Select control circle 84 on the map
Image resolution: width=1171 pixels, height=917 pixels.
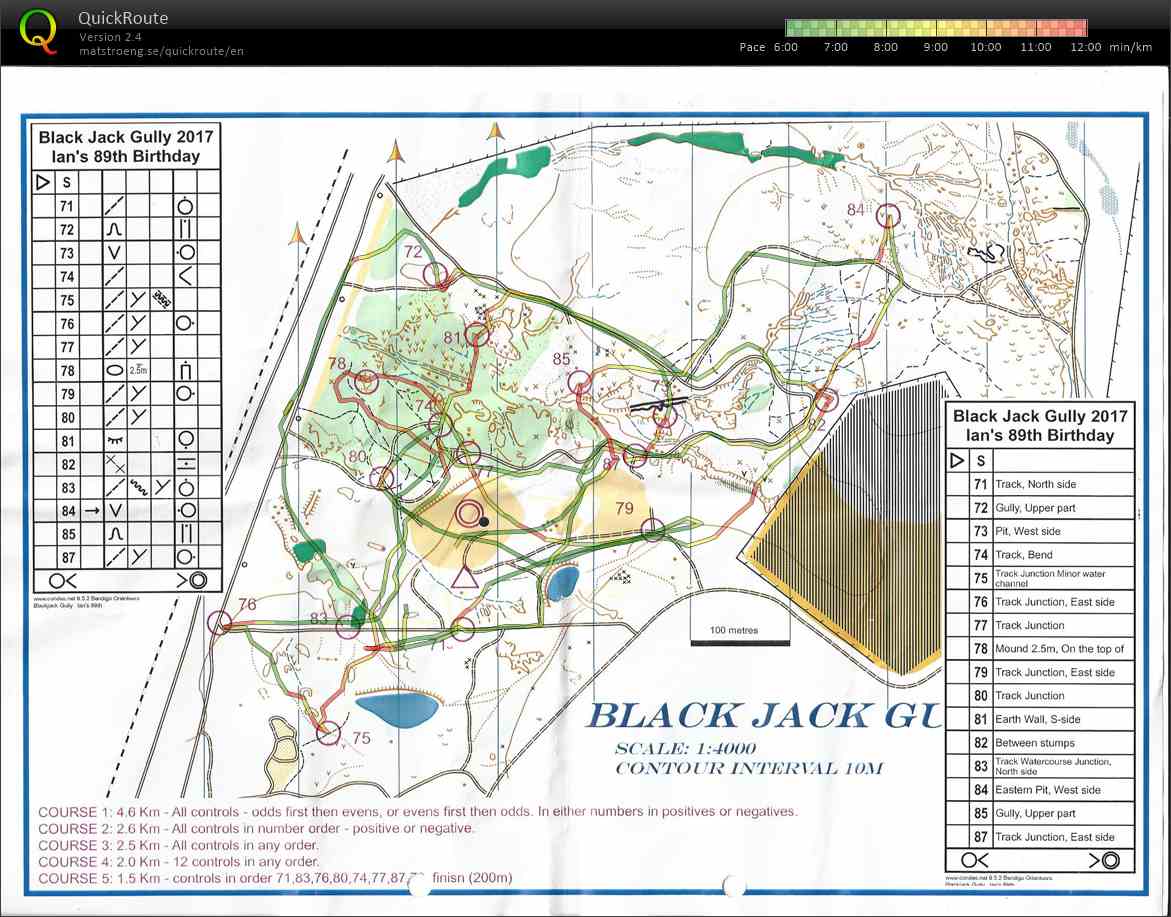point(887,215)
